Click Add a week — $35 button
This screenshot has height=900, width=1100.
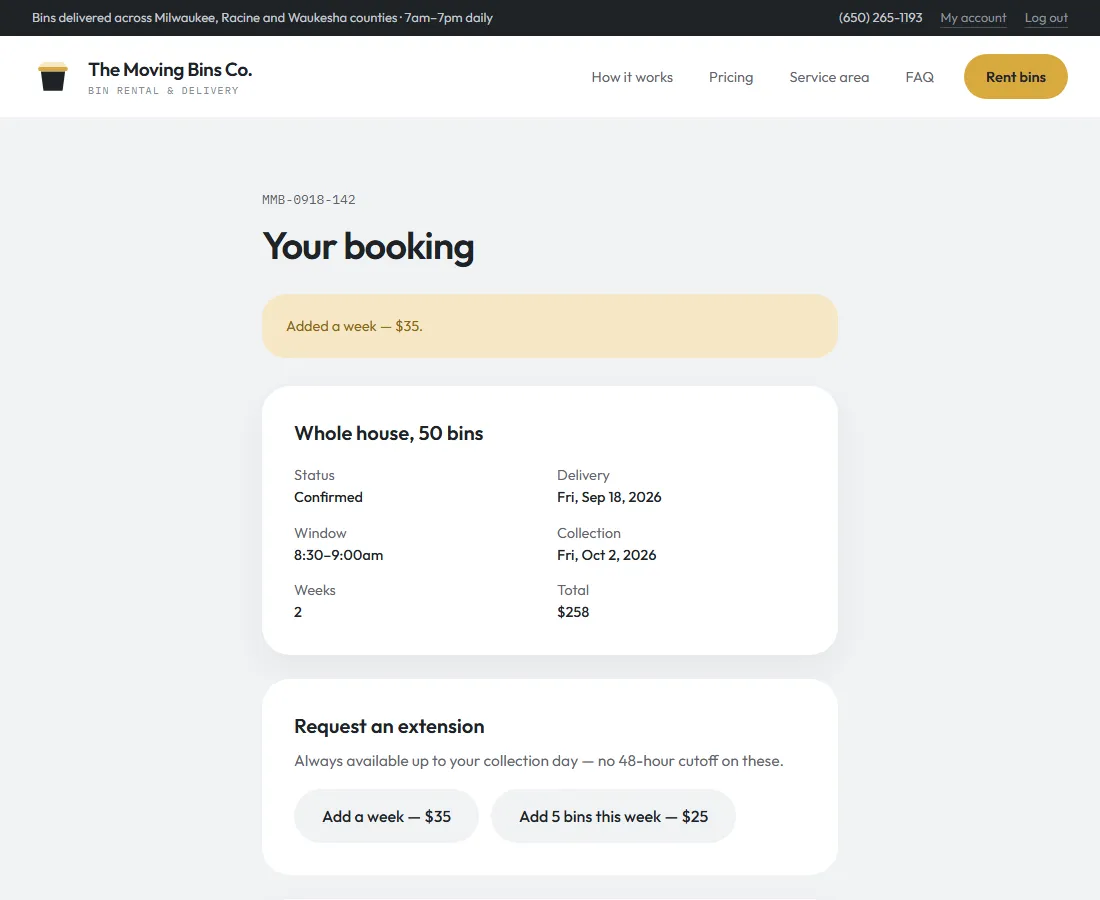[x=386, y=817]
